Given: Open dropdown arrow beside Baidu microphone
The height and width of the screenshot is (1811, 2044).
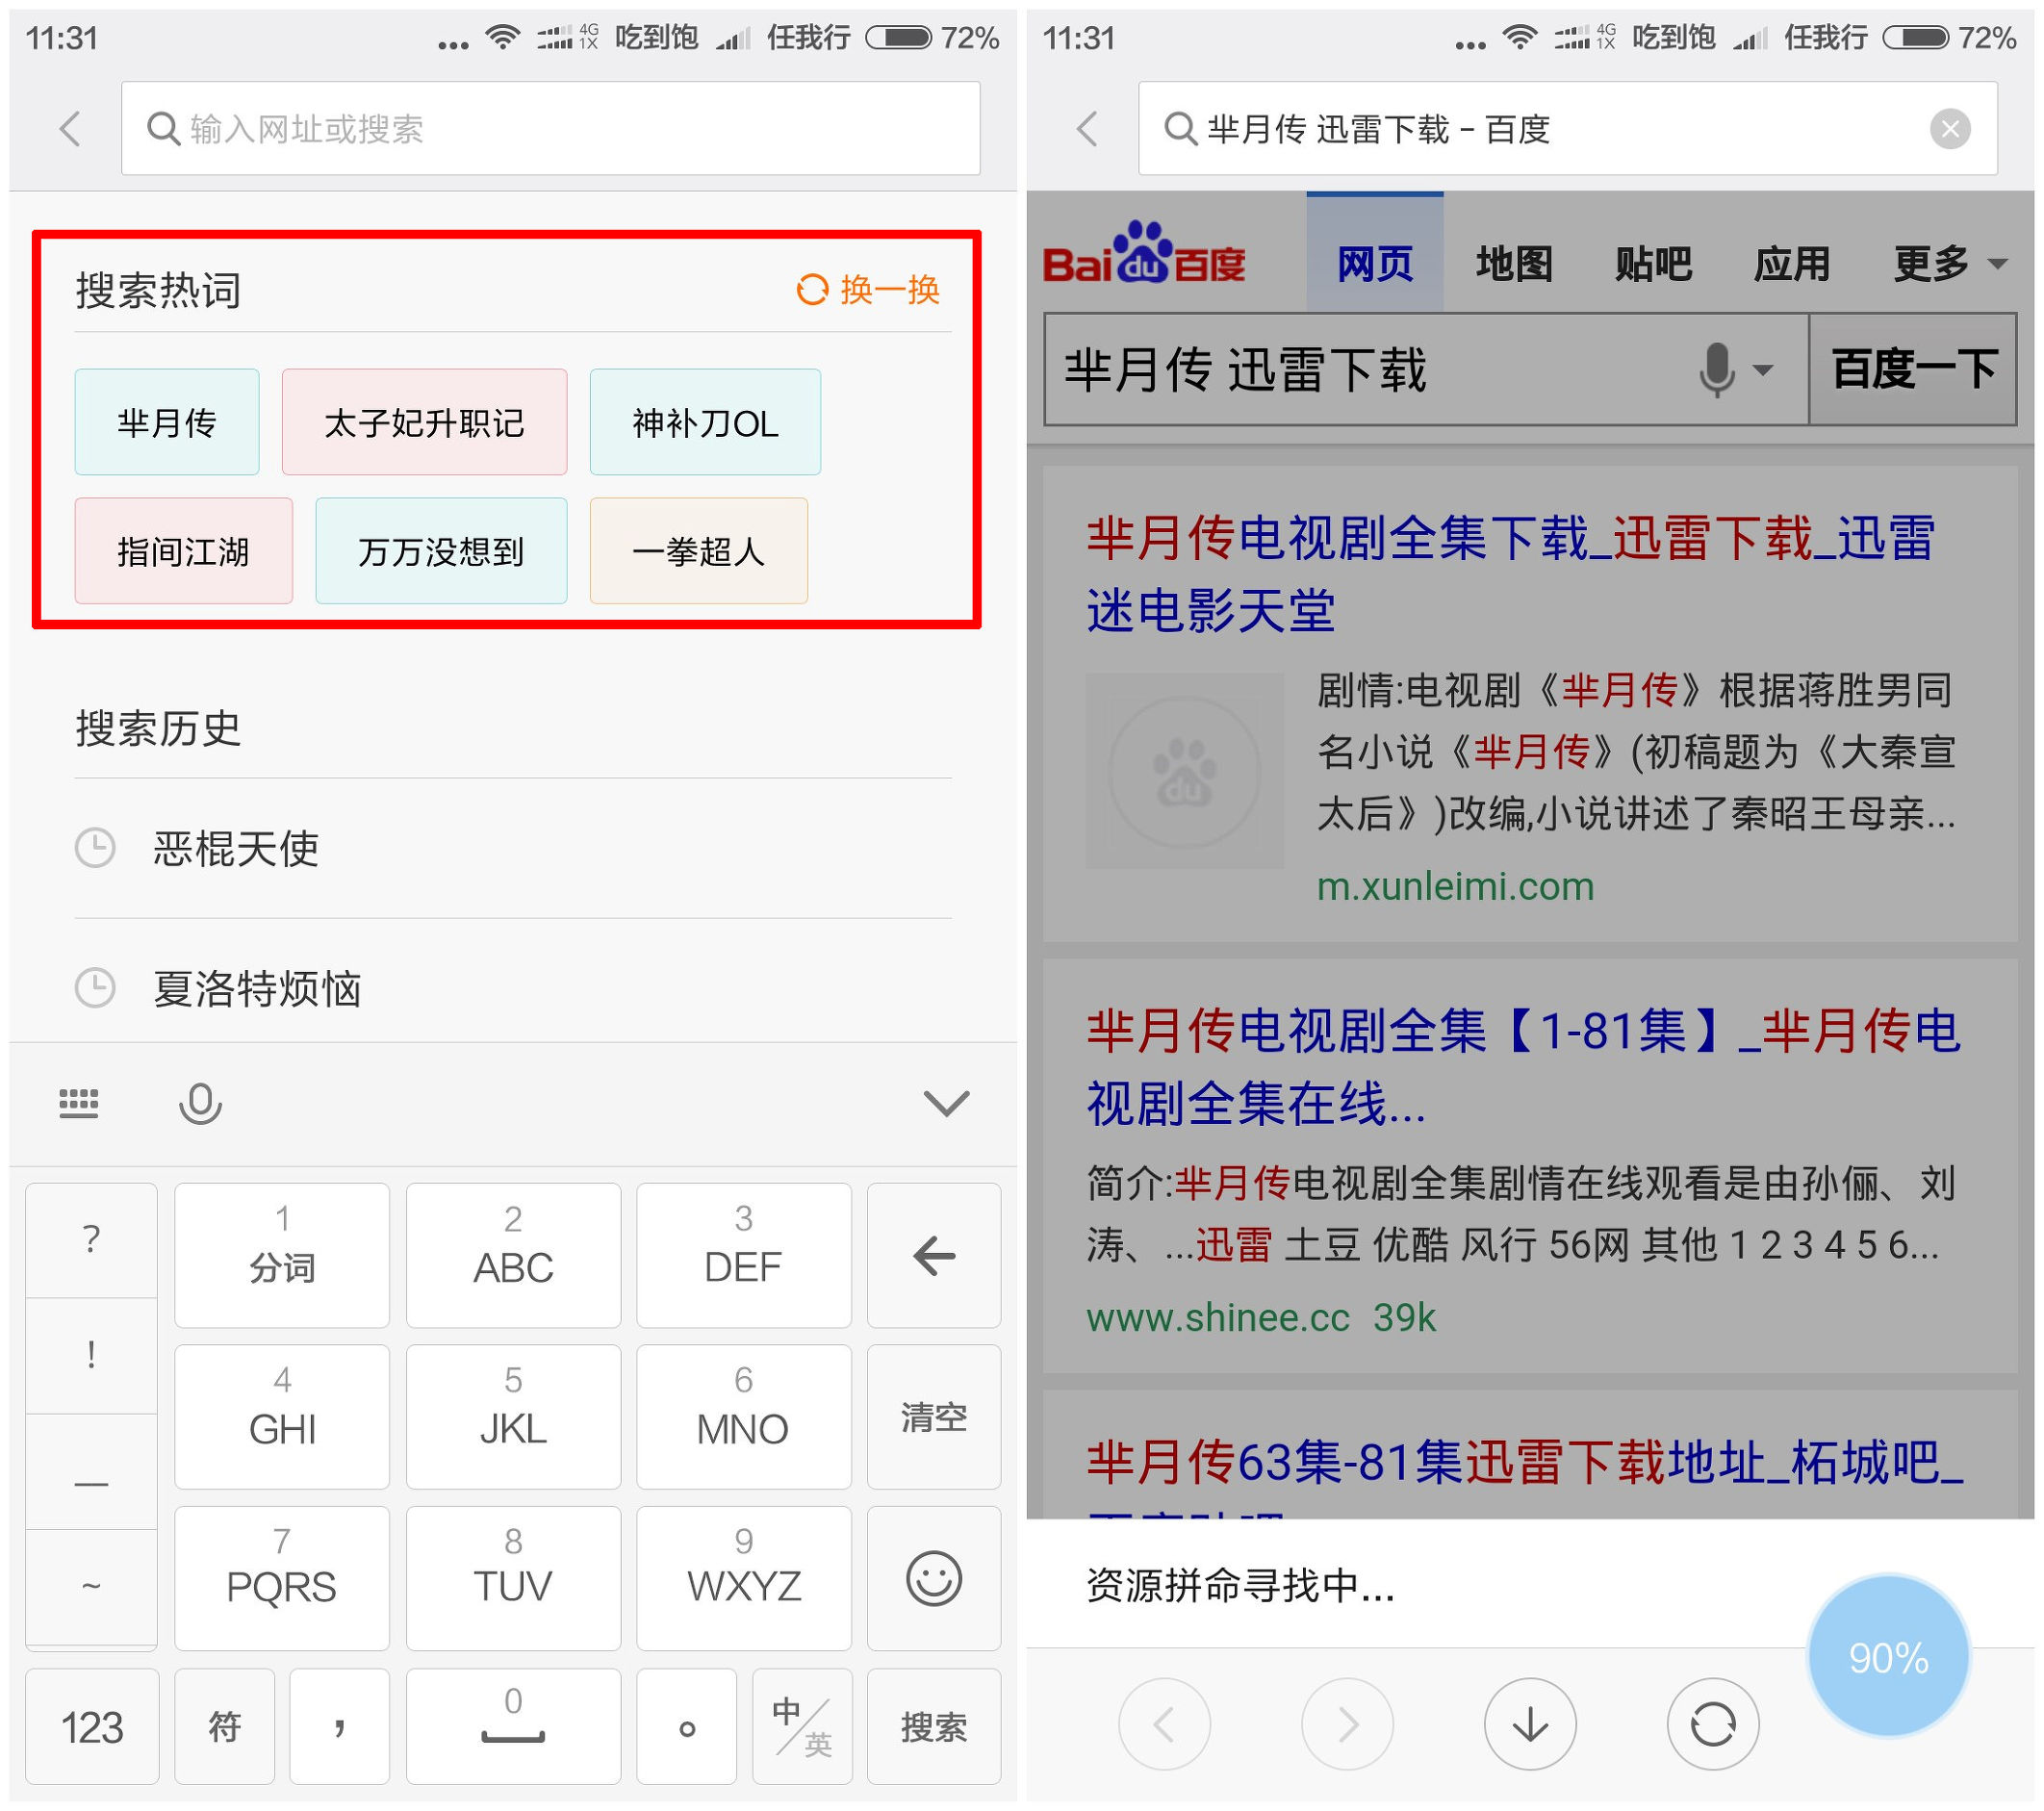Looking at the screenshot, I should (1764, 371).
